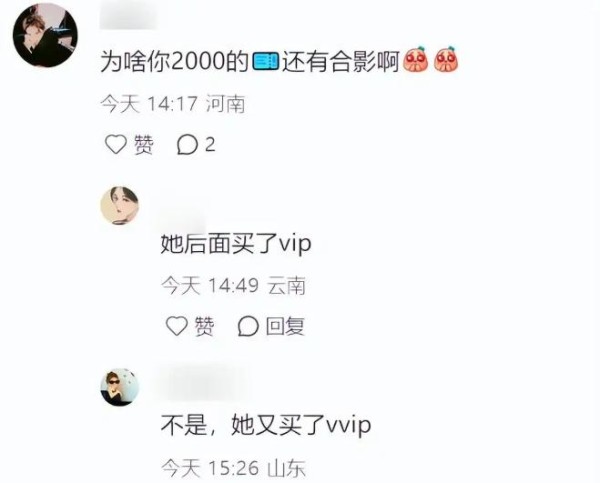
Task: Click the reply count number 2
Action: pos(210,145)
